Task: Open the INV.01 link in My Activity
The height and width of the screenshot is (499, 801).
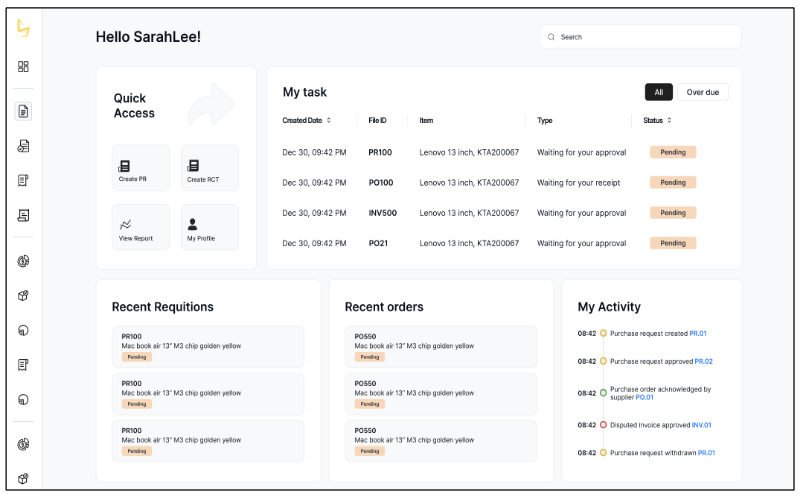Action: click(701, 425)
